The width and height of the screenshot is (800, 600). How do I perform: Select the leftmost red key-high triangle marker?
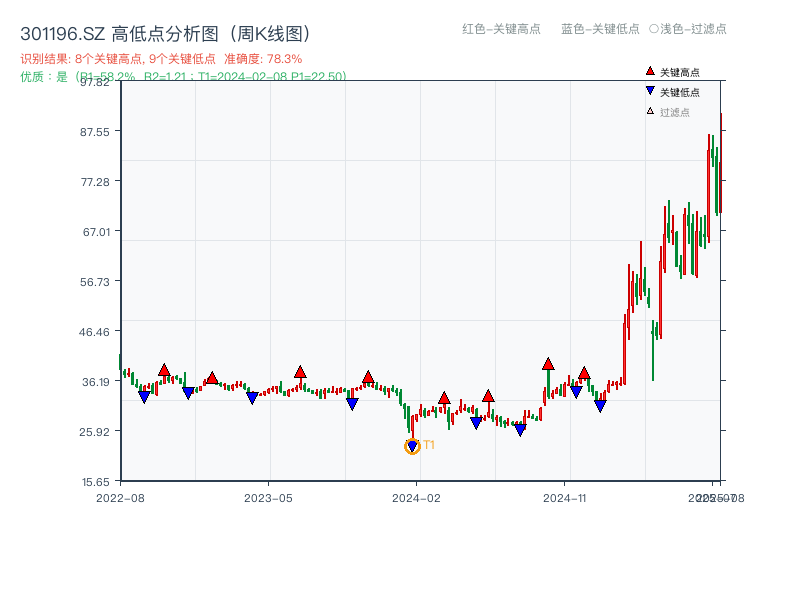coord(164,370)
